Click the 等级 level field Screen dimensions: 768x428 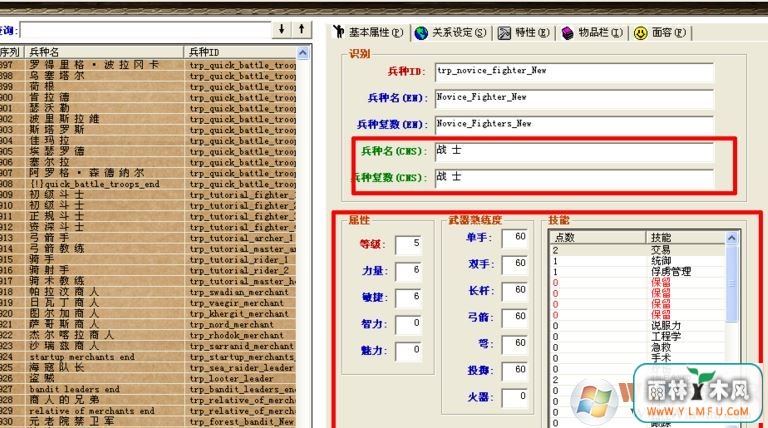pos(408,244)
